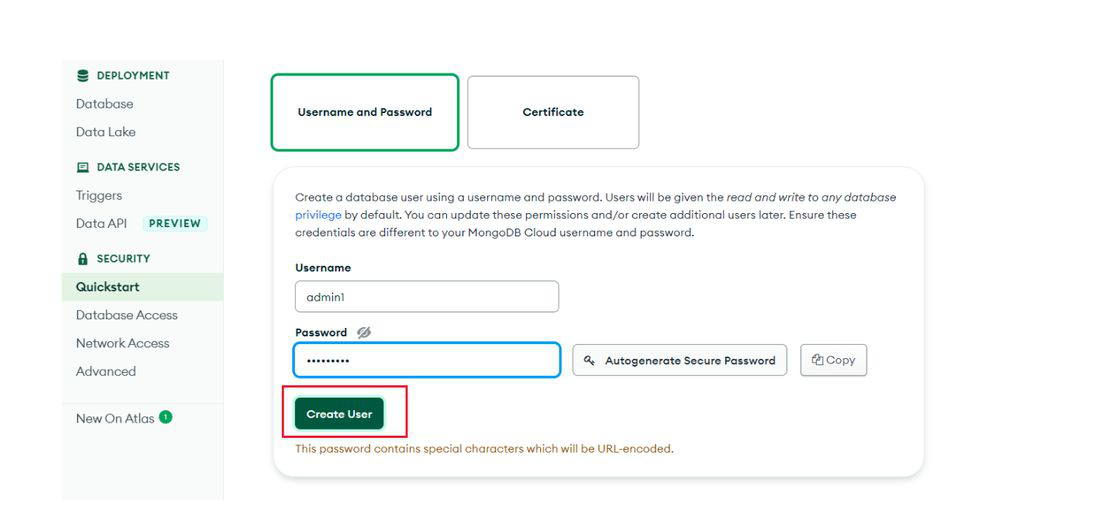
Task: Open Data API preview page
Action: pyautogui.click(x=102, y=224)
